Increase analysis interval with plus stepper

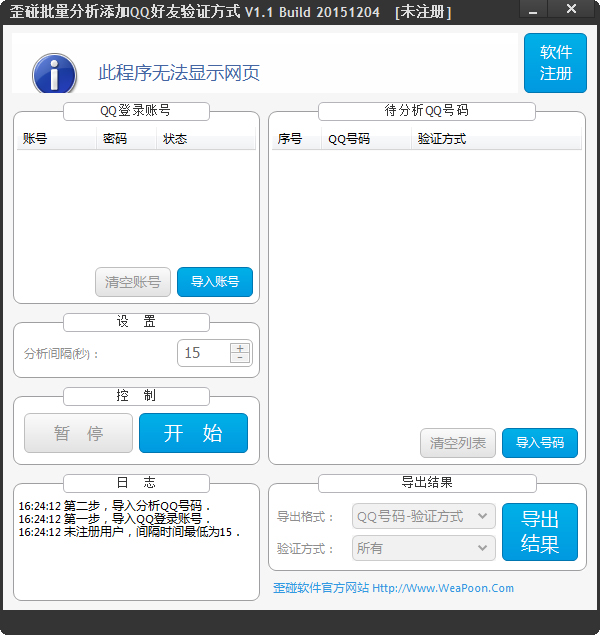click(240, 347)
